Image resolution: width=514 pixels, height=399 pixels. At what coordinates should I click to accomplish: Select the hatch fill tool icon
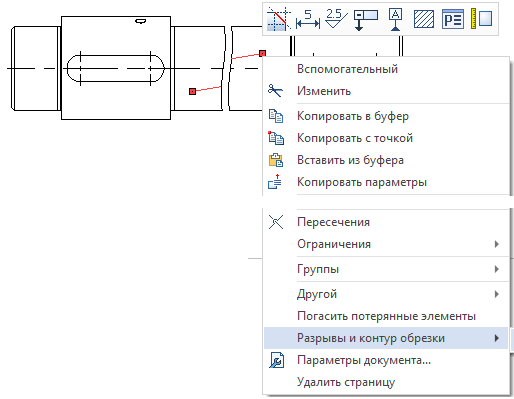424,19
